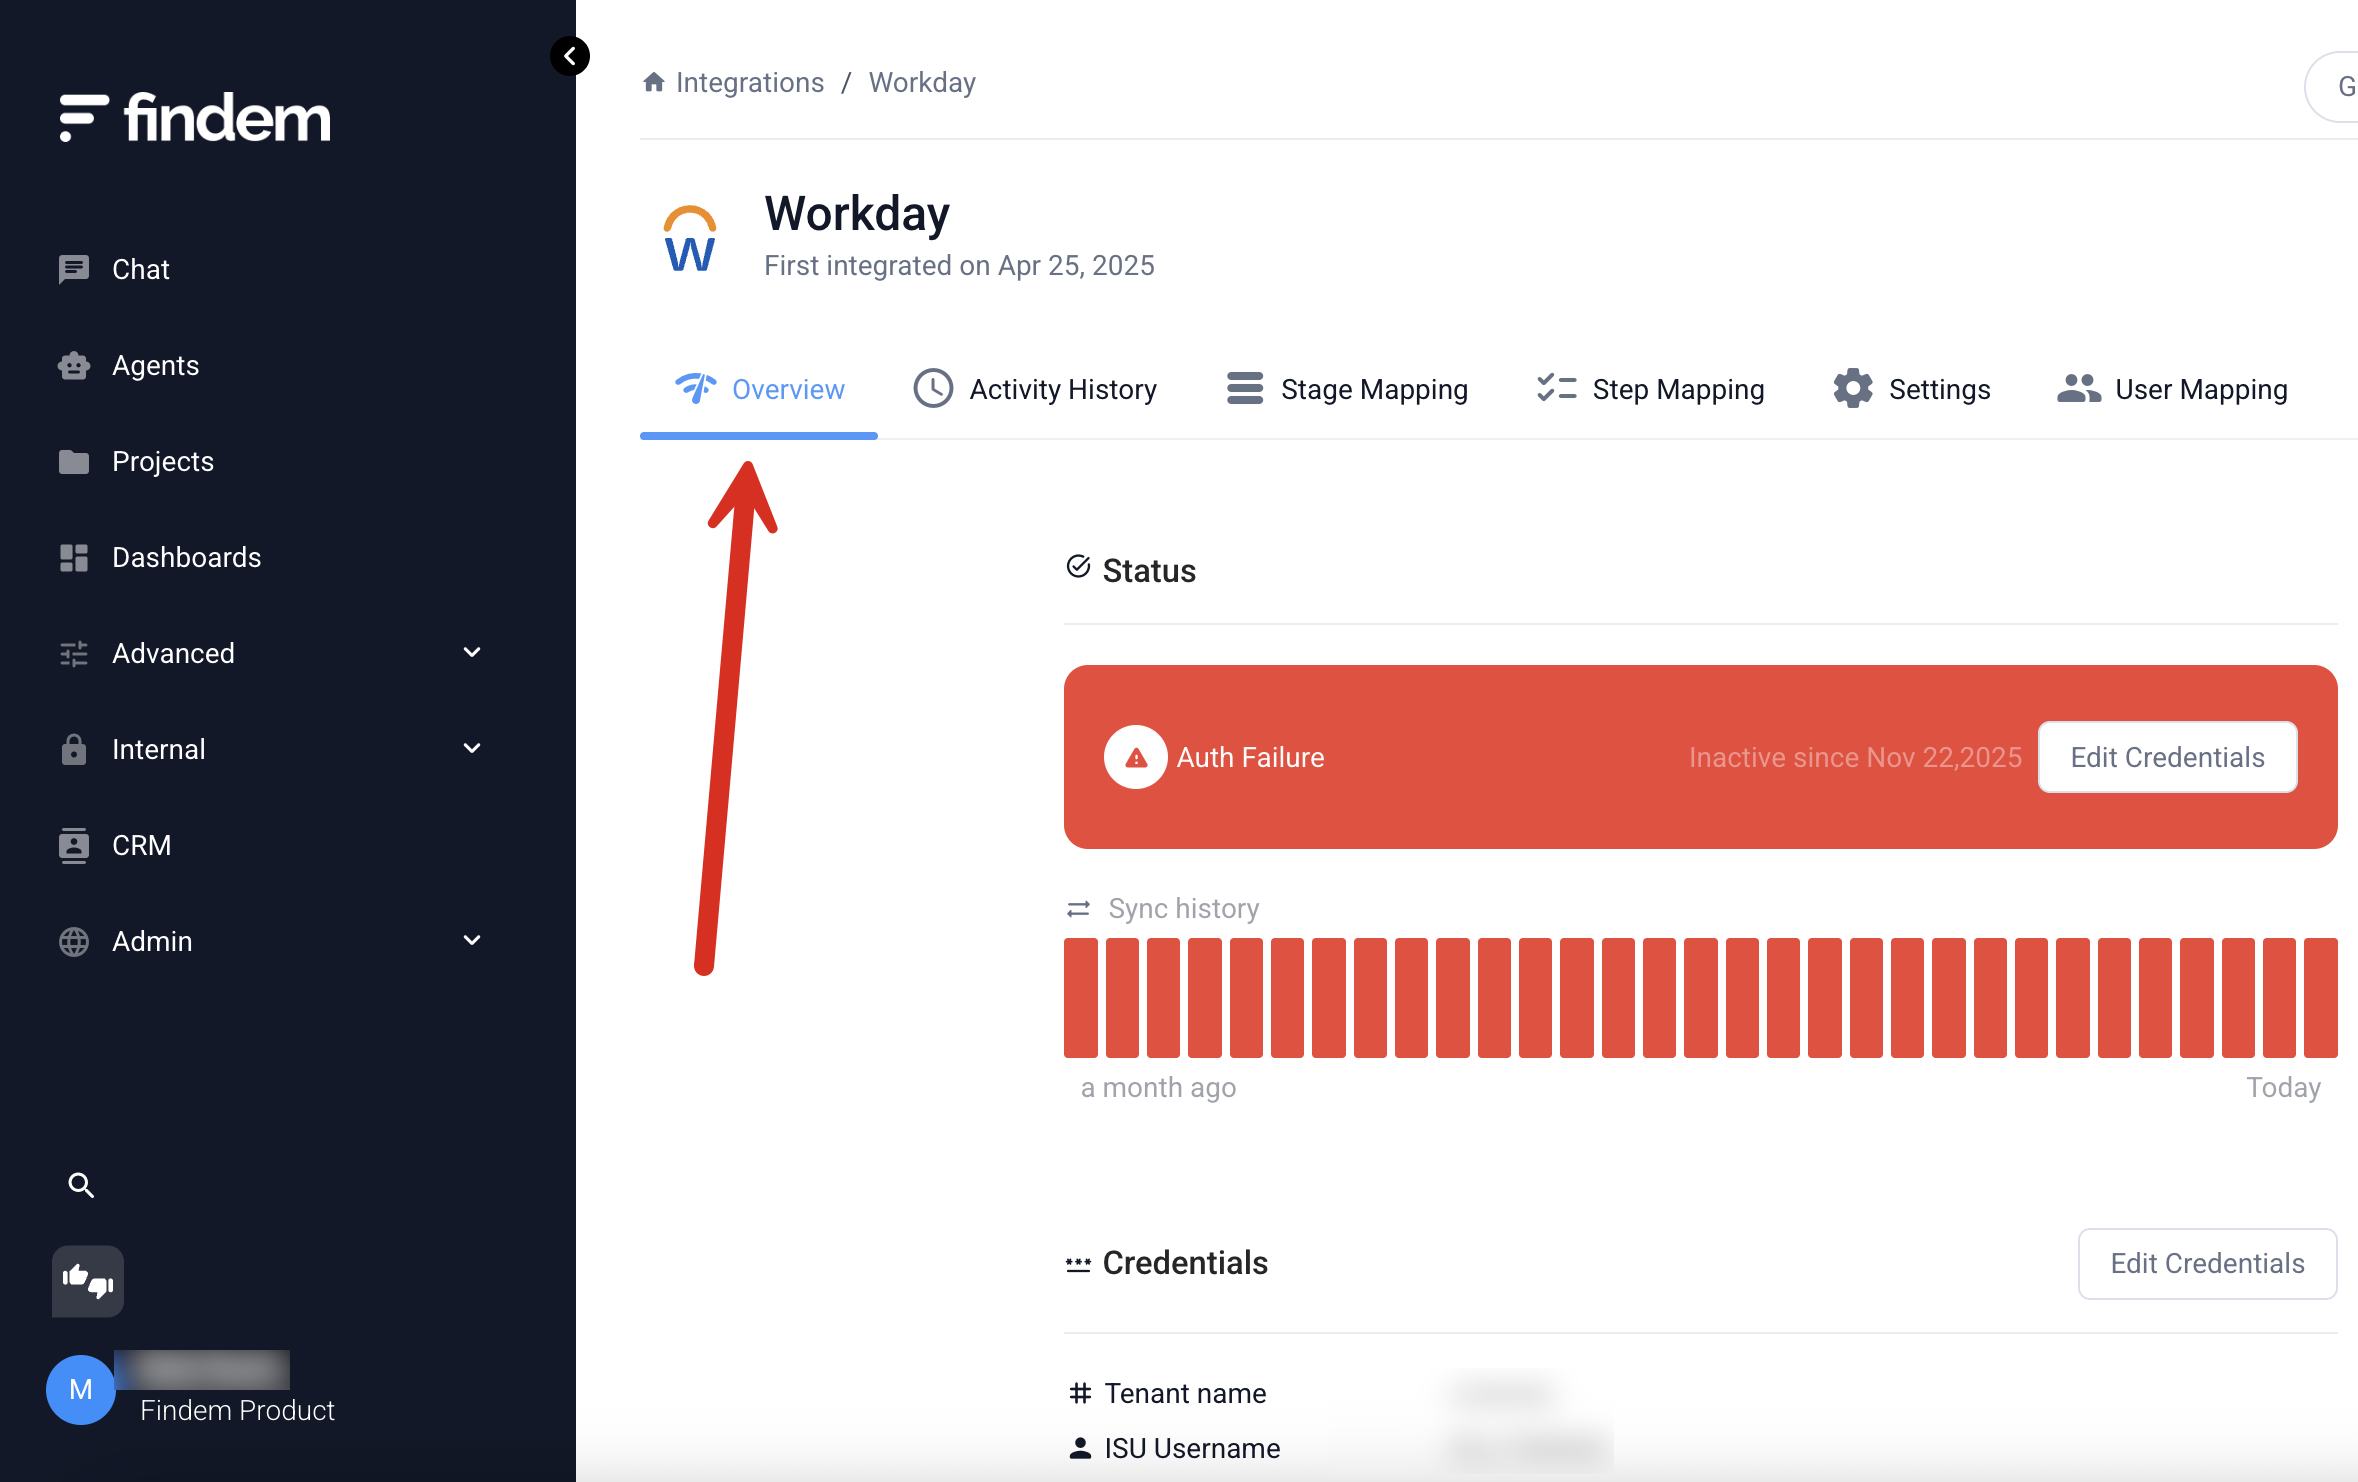Click the Findem Product account label
The width and height of the screenshot is (2358, 1482).
tap(237, 1410)
